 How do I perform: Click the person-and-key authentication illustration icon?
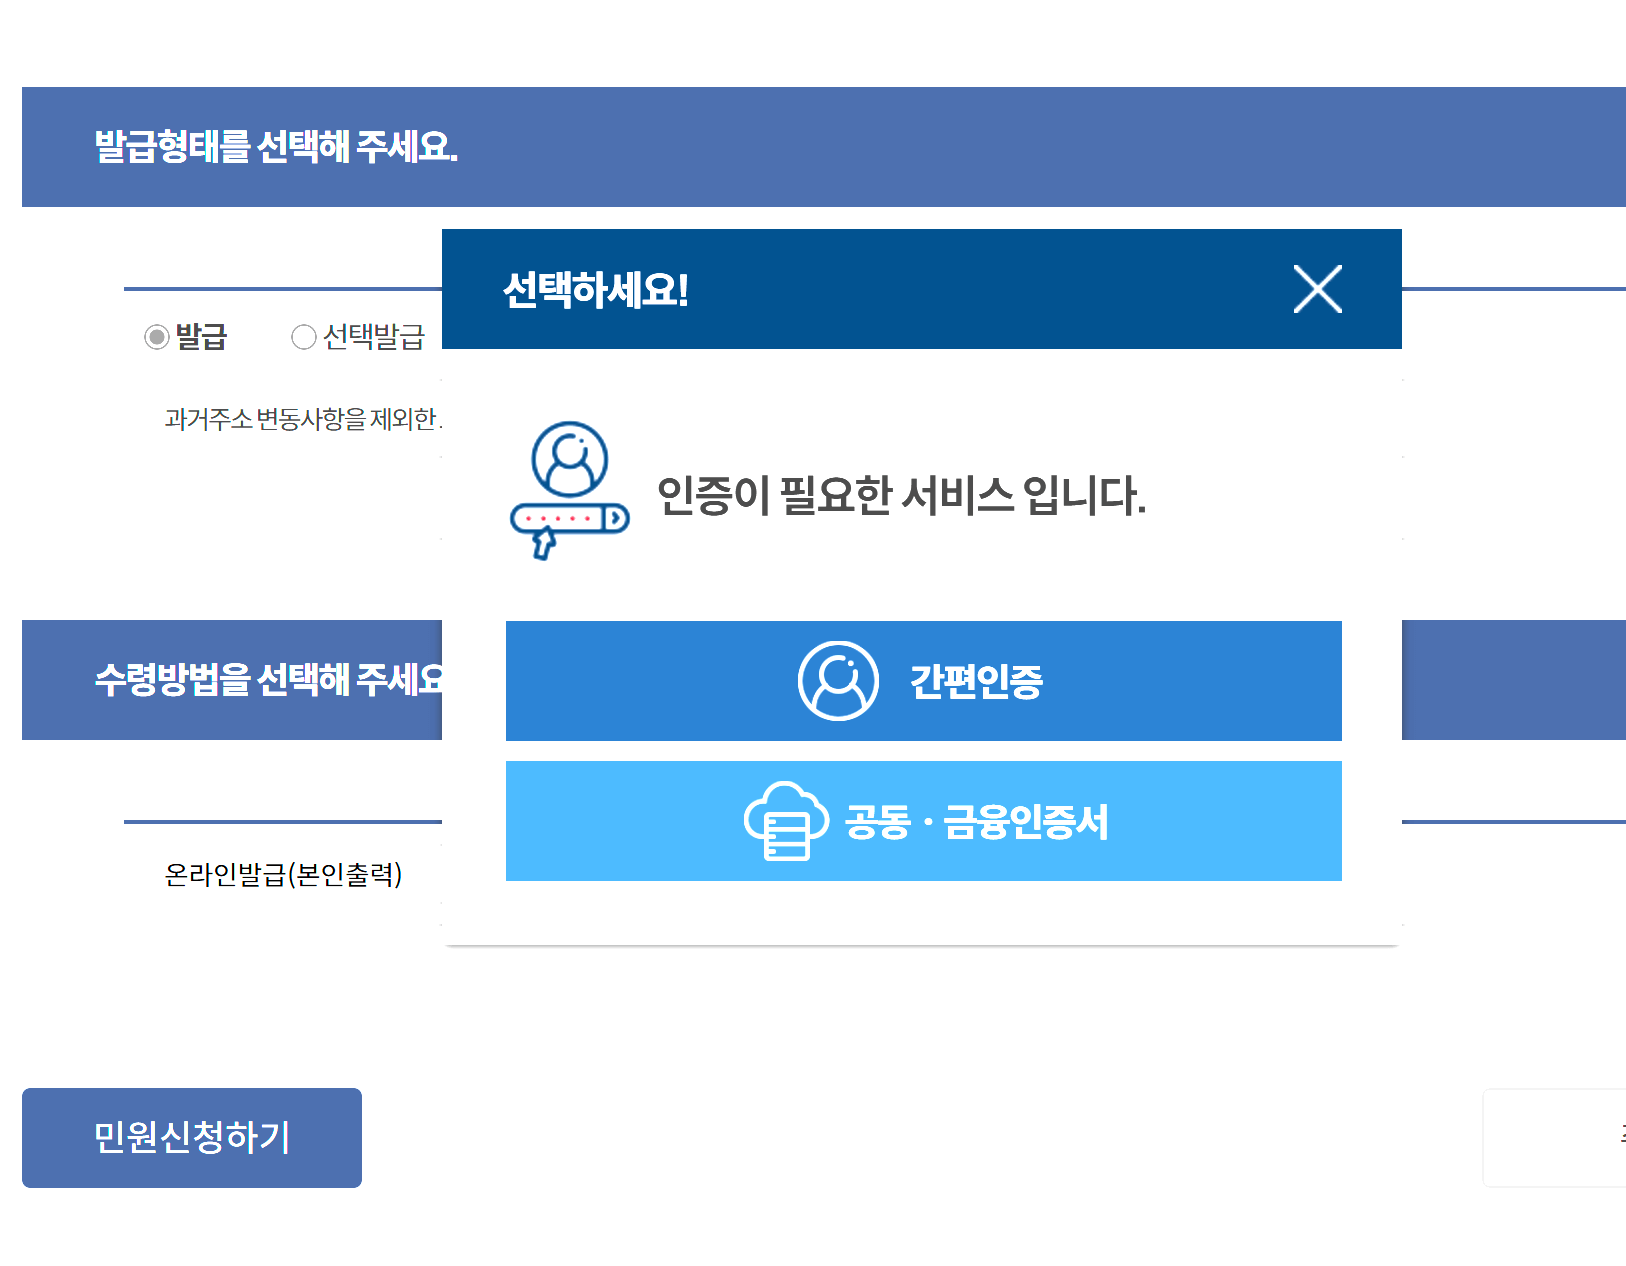point(568,490)
